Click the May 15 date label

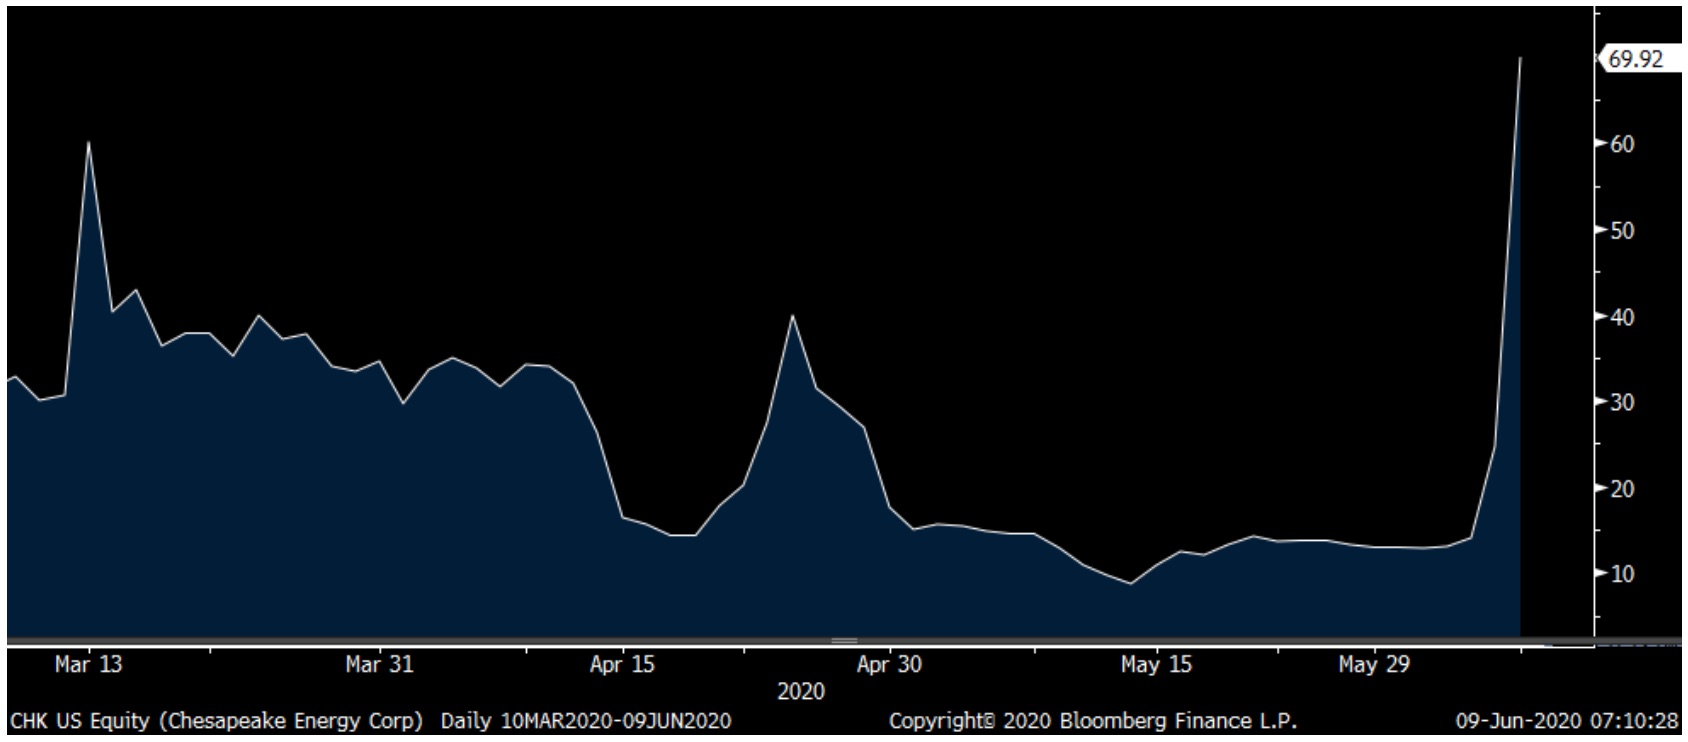pos(1156,665)
